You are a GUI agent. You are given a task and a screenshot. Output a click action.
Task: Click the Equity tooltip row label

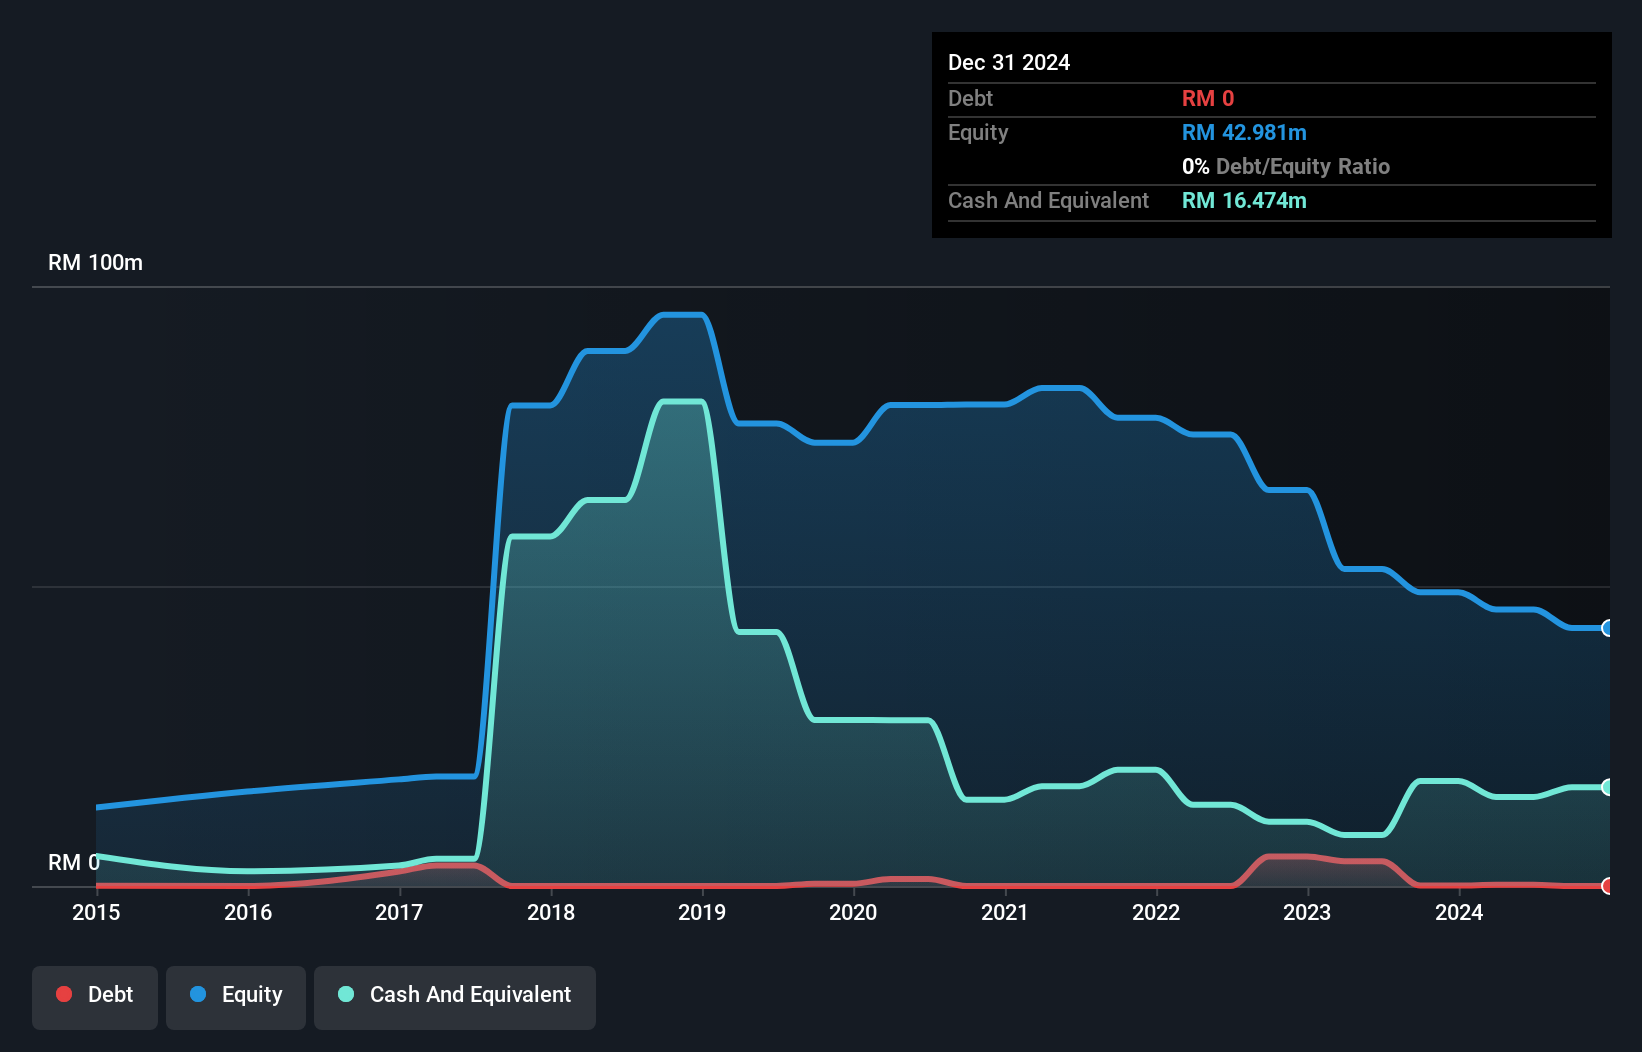(x=978, y=132)
